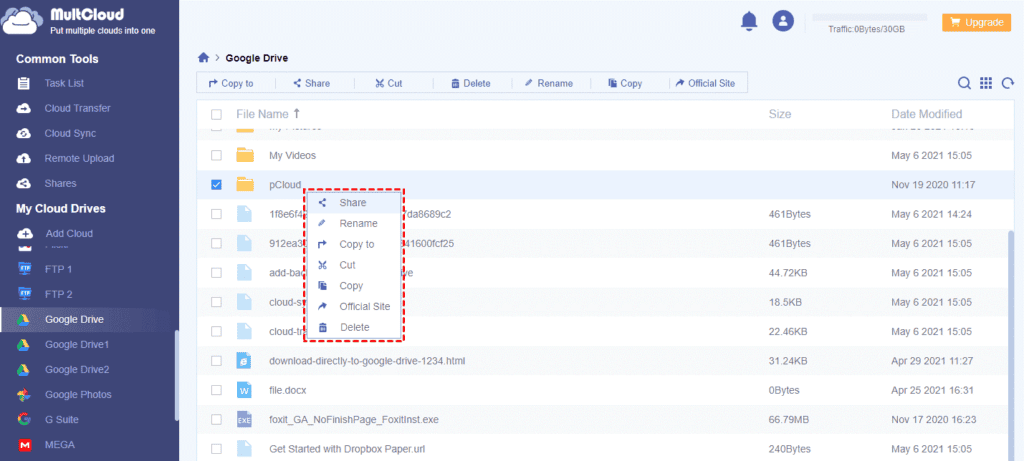
Task: Sort by File Name column header
Action: [268, 114]
